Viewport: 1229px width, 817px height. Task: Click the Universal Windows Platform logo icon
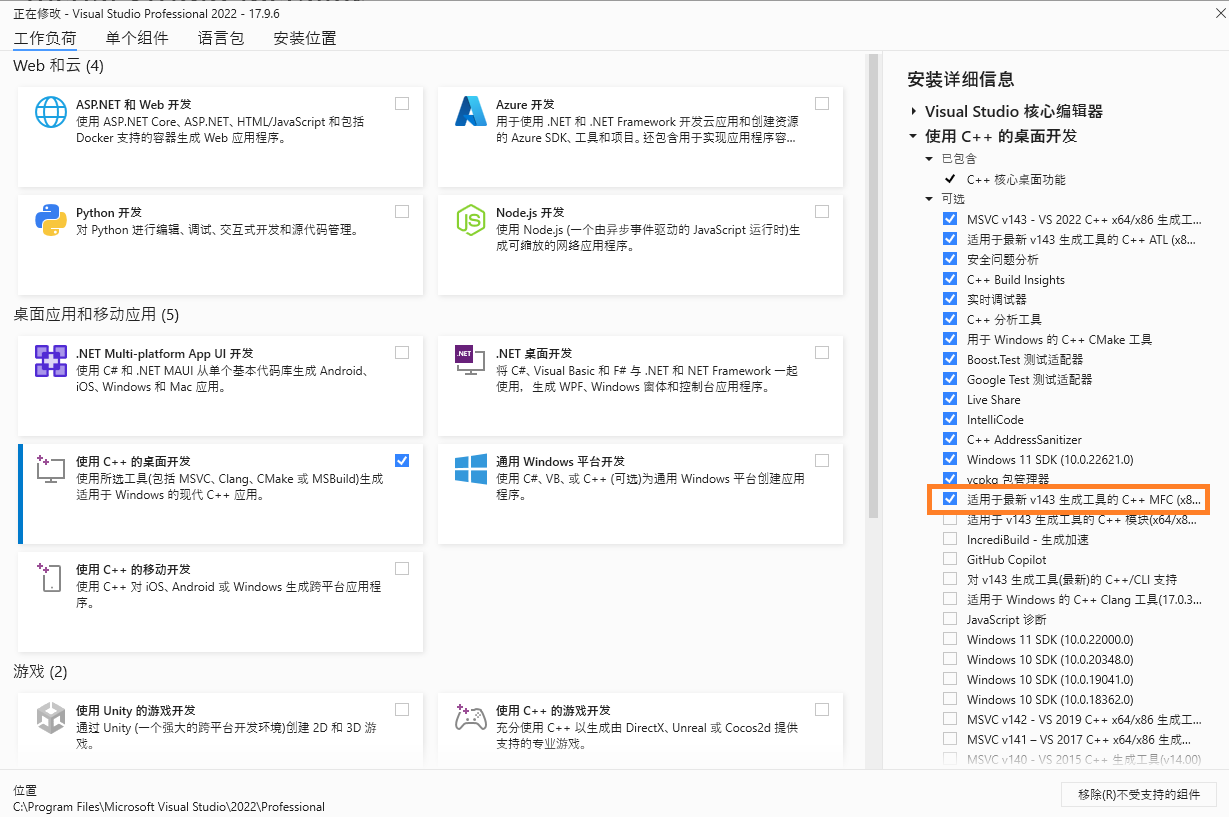click(470, 468)
